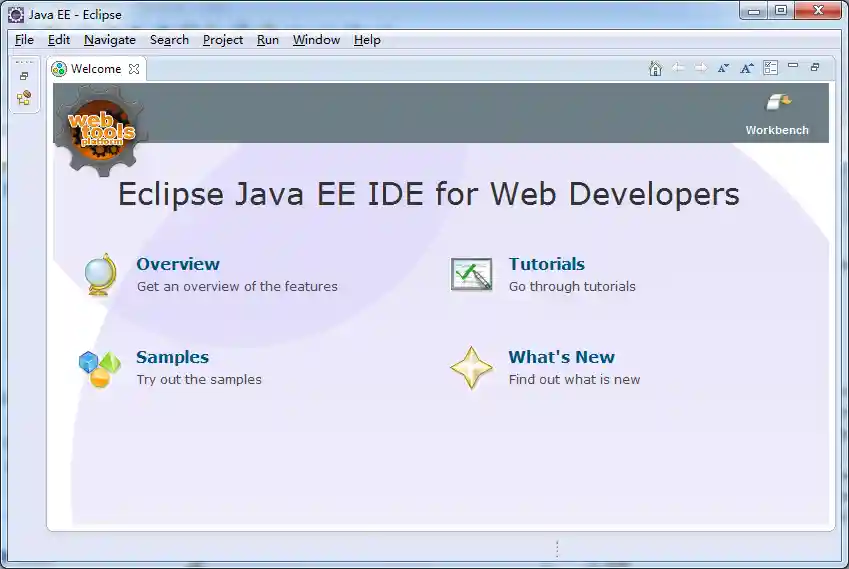The height and width of the screenshot is (569, 849).
Task: Click the forward navigation arrow
Action: 701,68
